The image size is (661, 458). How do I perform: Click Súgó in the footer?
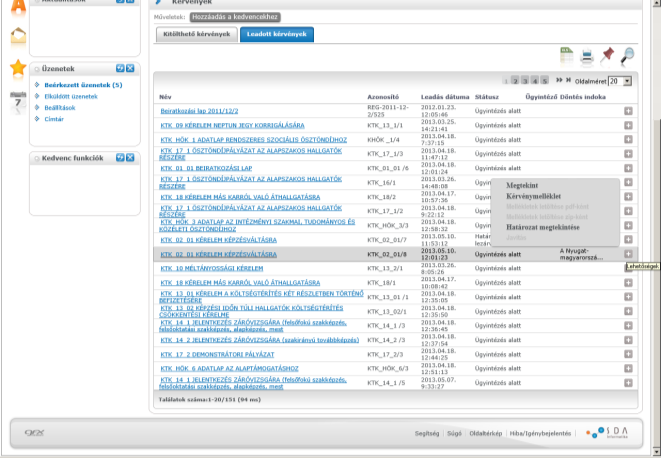[x=454, y=433]
